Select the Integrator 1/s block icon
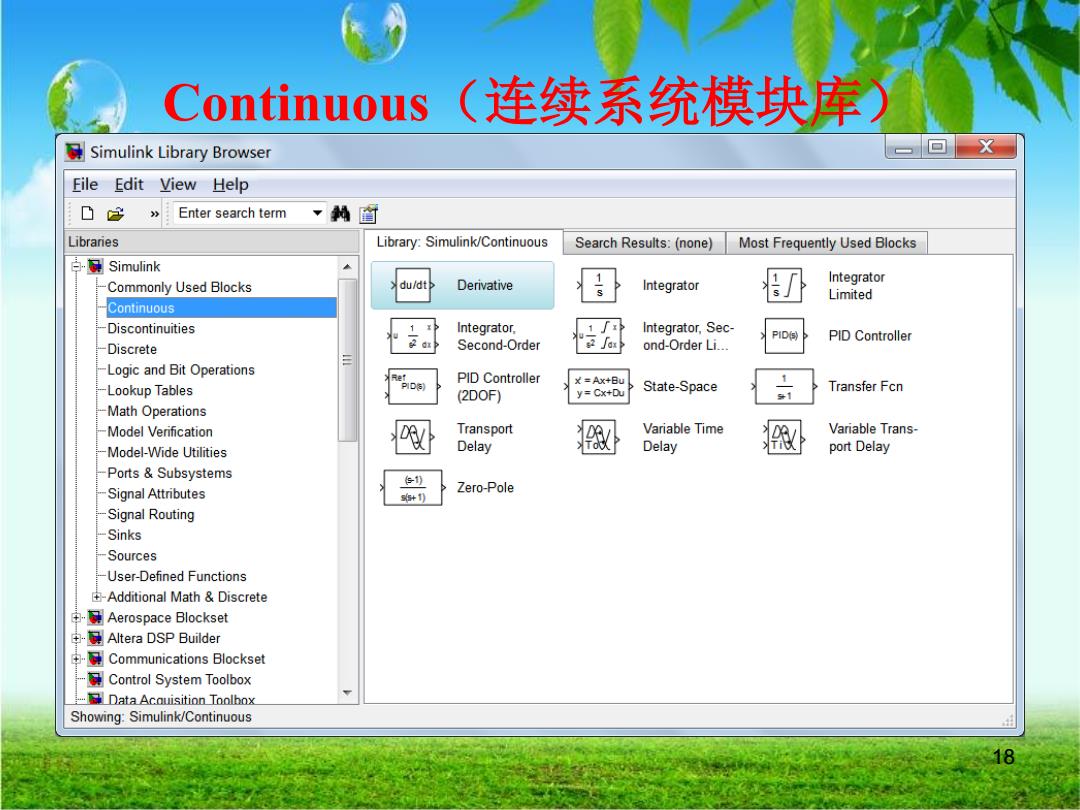This screenshot has width=1080, height=810. coord(599,285)
